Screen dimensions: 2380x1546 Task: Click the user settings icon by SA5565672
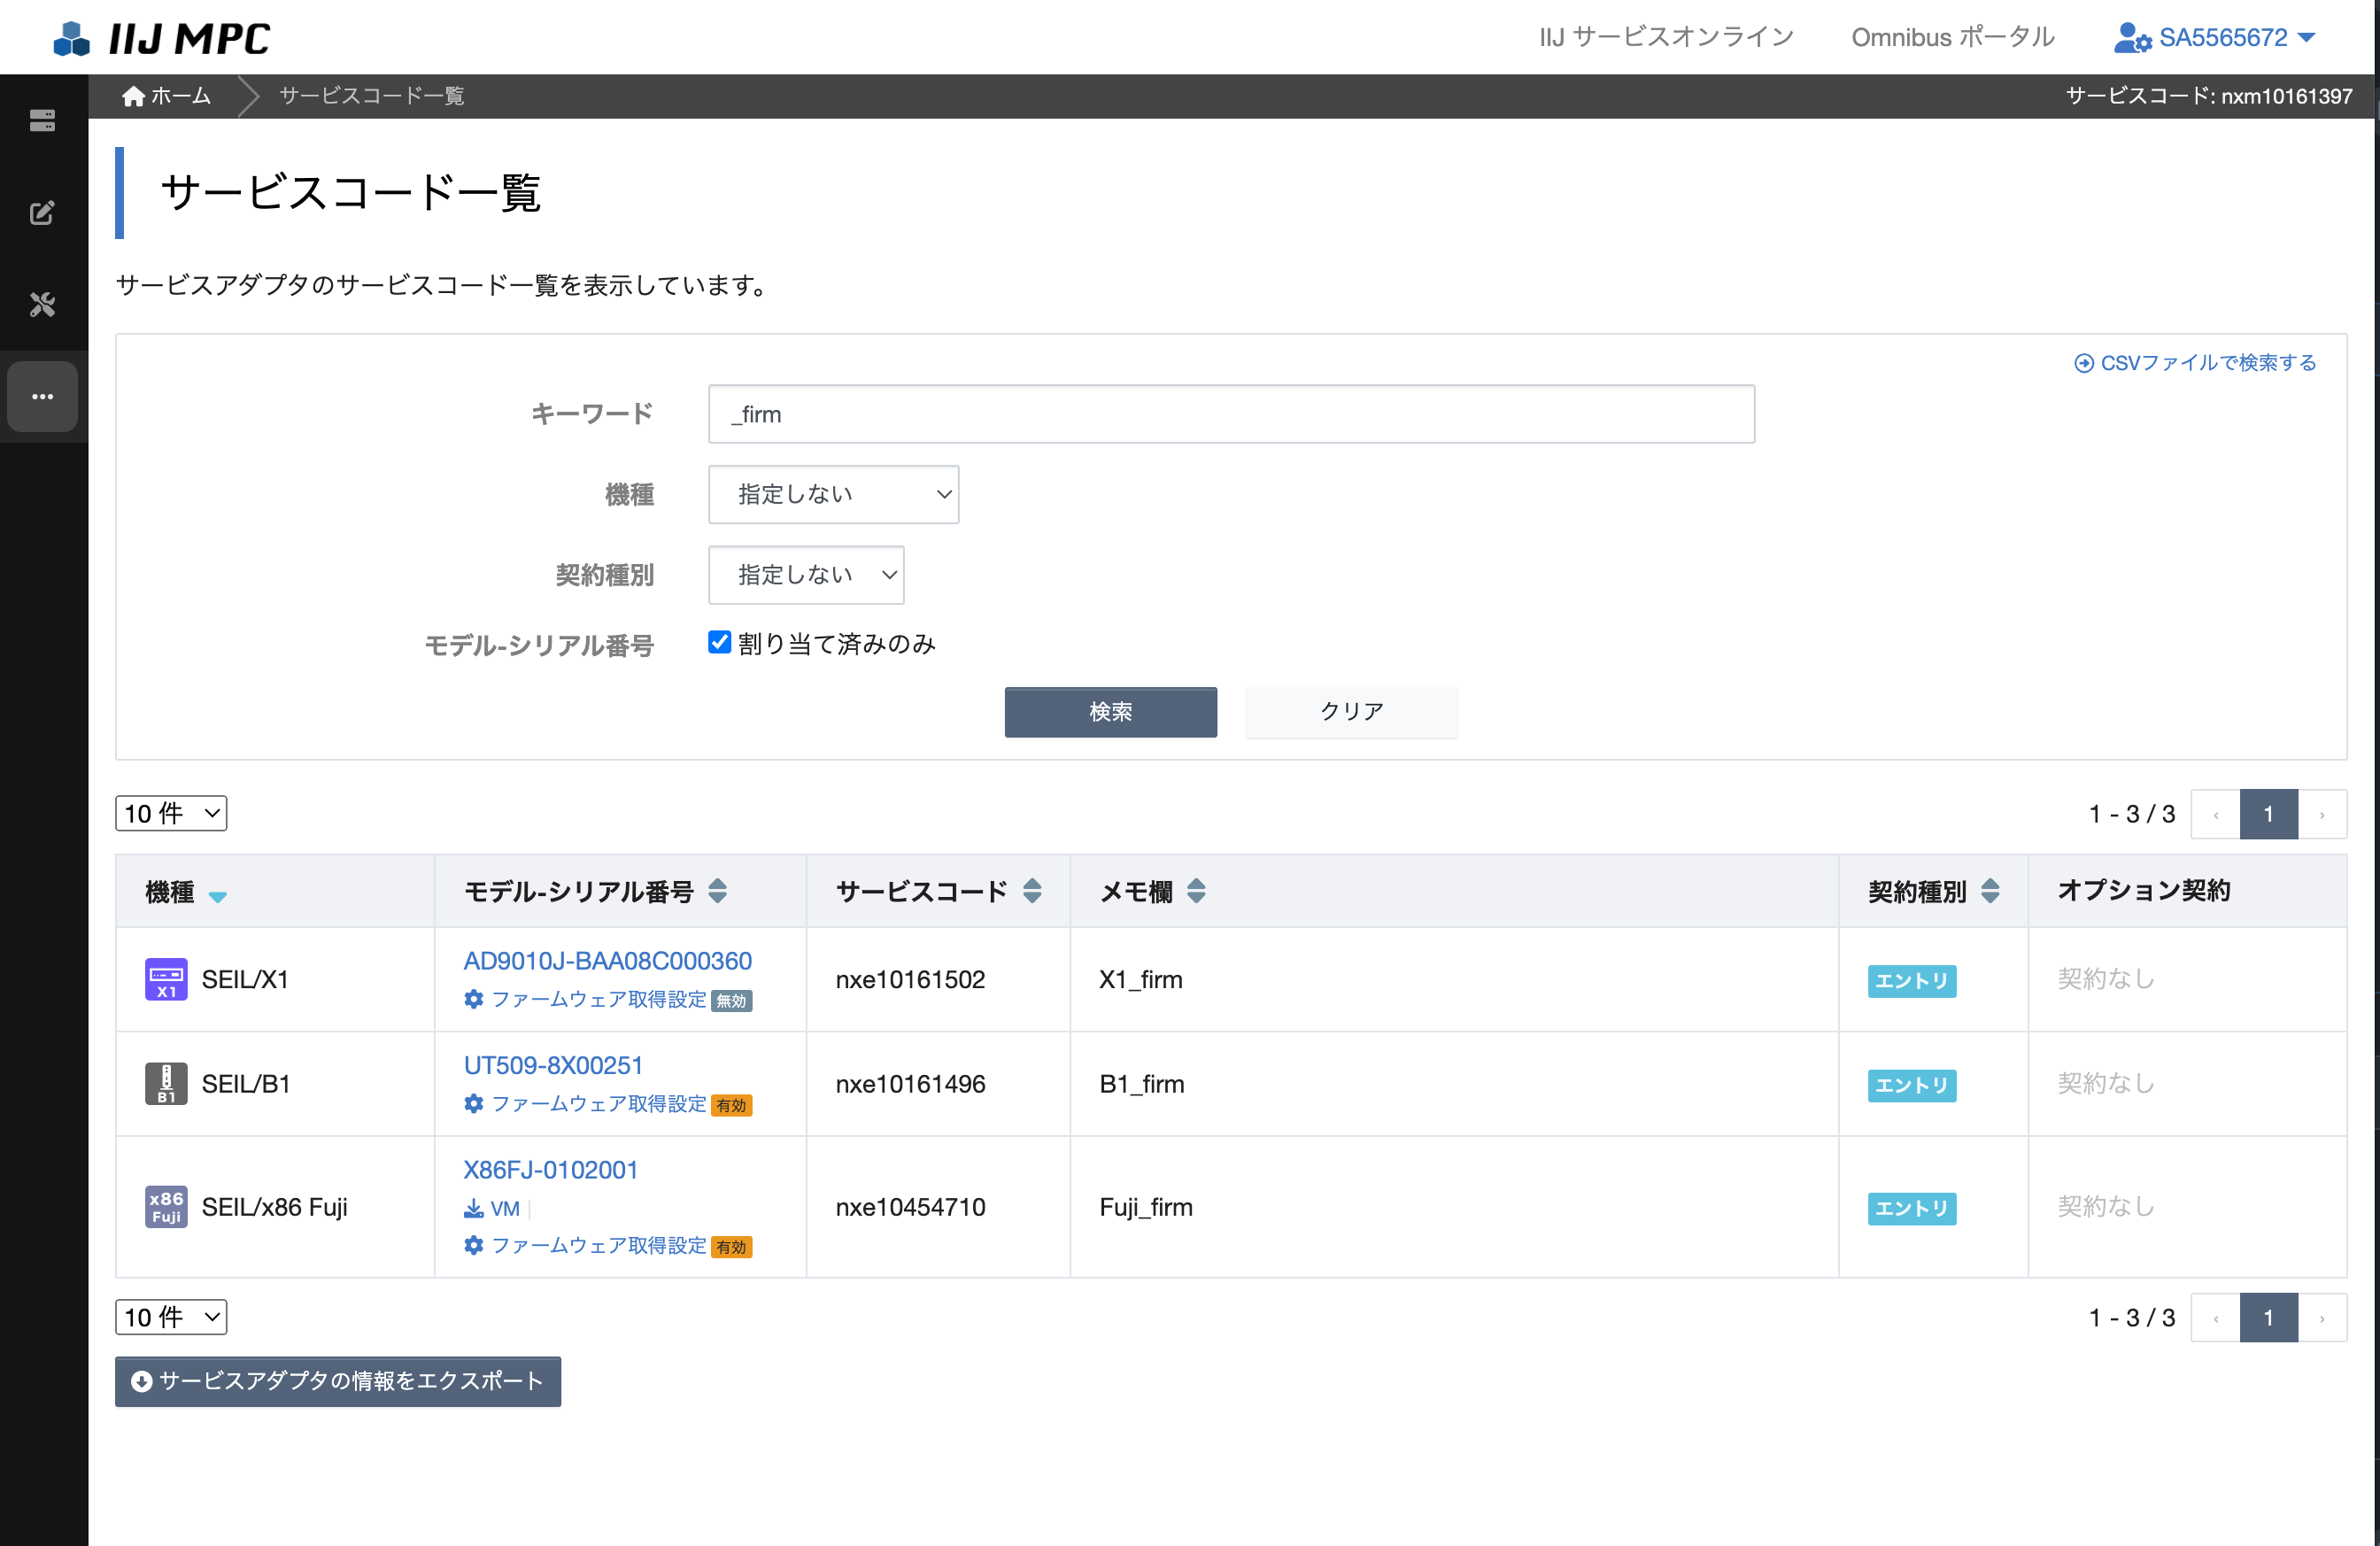pyautogui.click(x=2132, y=38)
